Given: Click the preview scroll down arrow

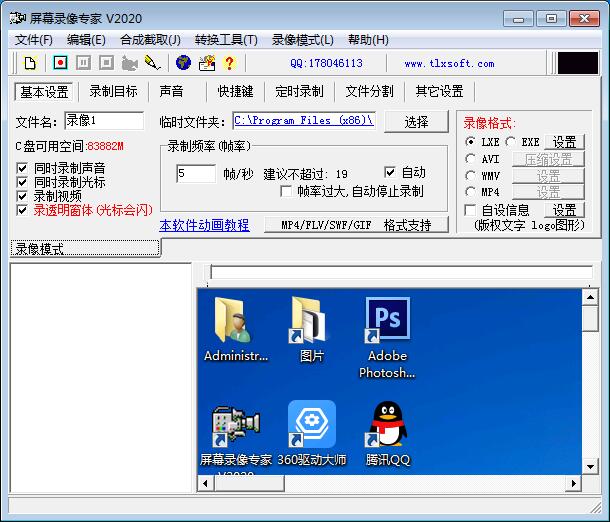Looking at the screenshot, I should tap(590, 466).
